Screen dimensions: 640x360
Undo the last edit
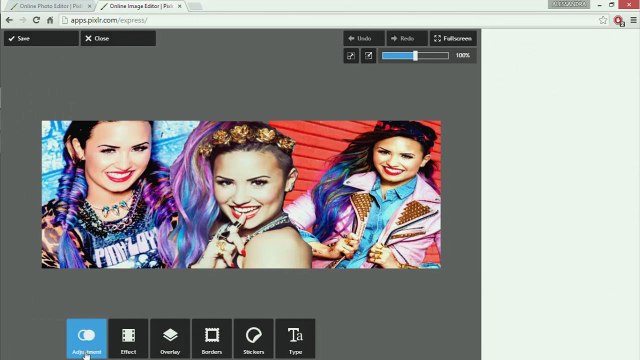click(364, 38)
